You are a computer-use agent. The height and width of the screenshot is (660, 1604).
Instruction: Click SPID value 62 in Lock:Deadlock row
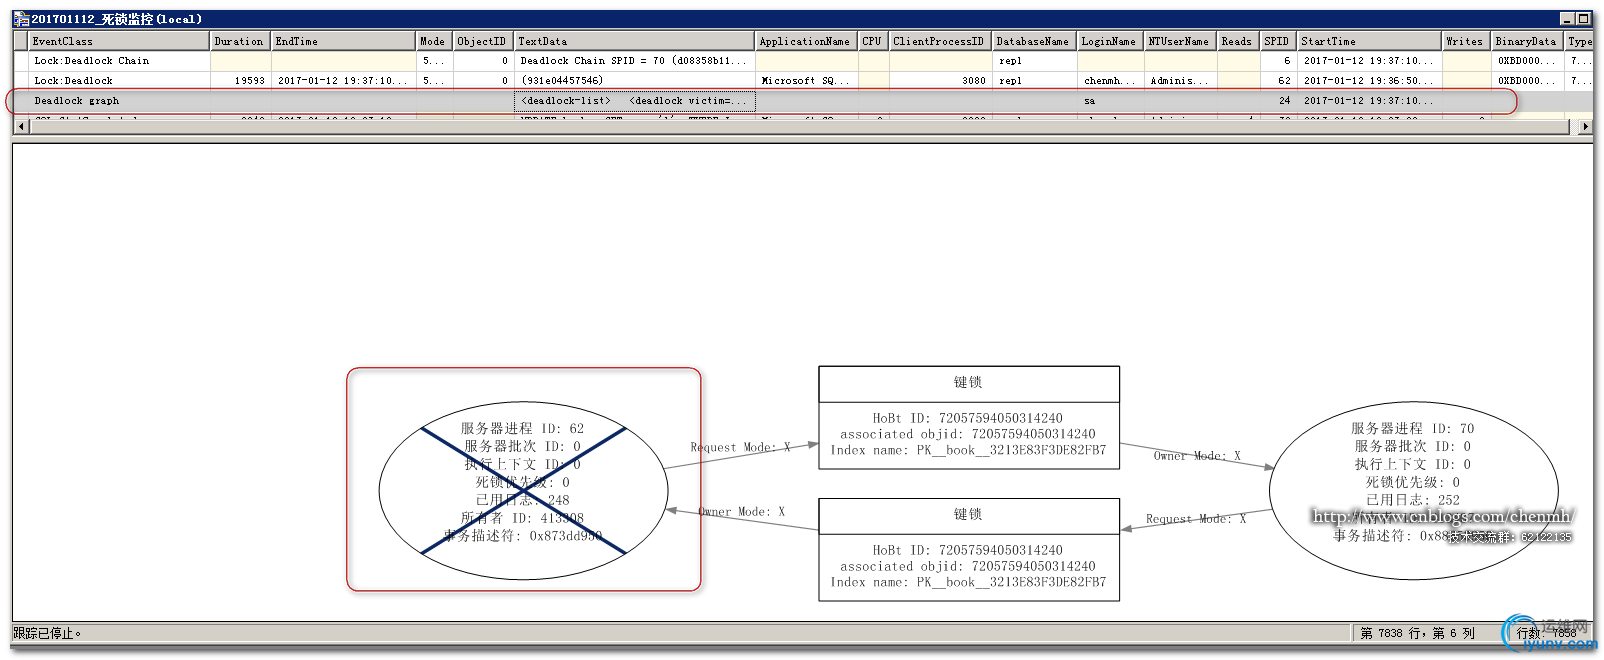click(x=1279, y=81)
